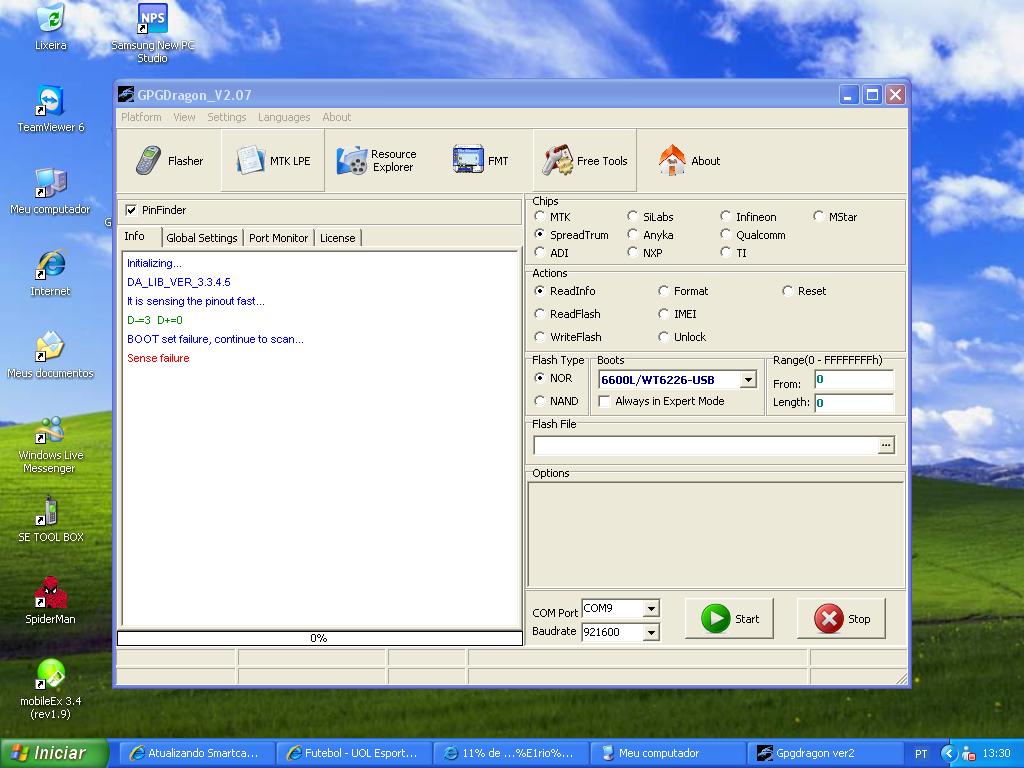Set flash type to NAND
The width and height of the screenshot is (1024, 768).
pyautogui.click(x=539, y=400)
